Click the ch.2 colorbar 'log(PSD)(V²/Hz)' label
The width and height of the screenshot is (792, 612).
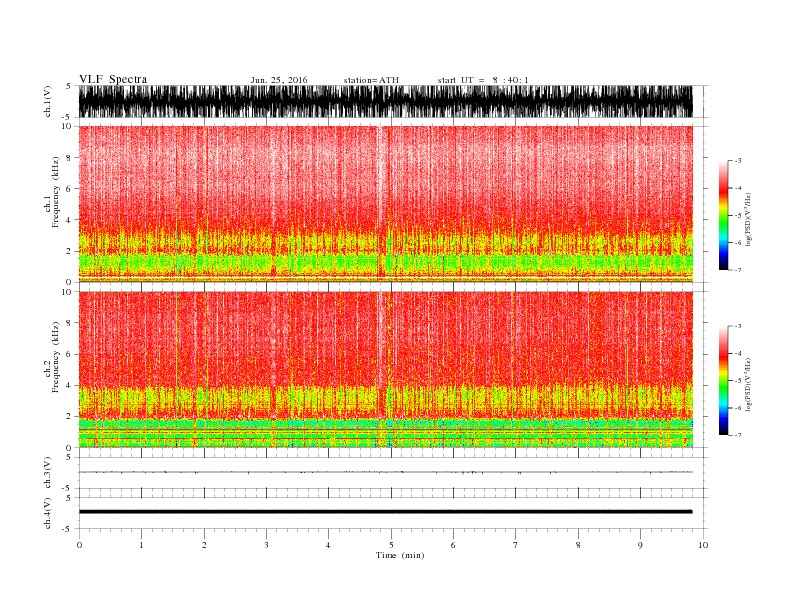coord(748,385)
